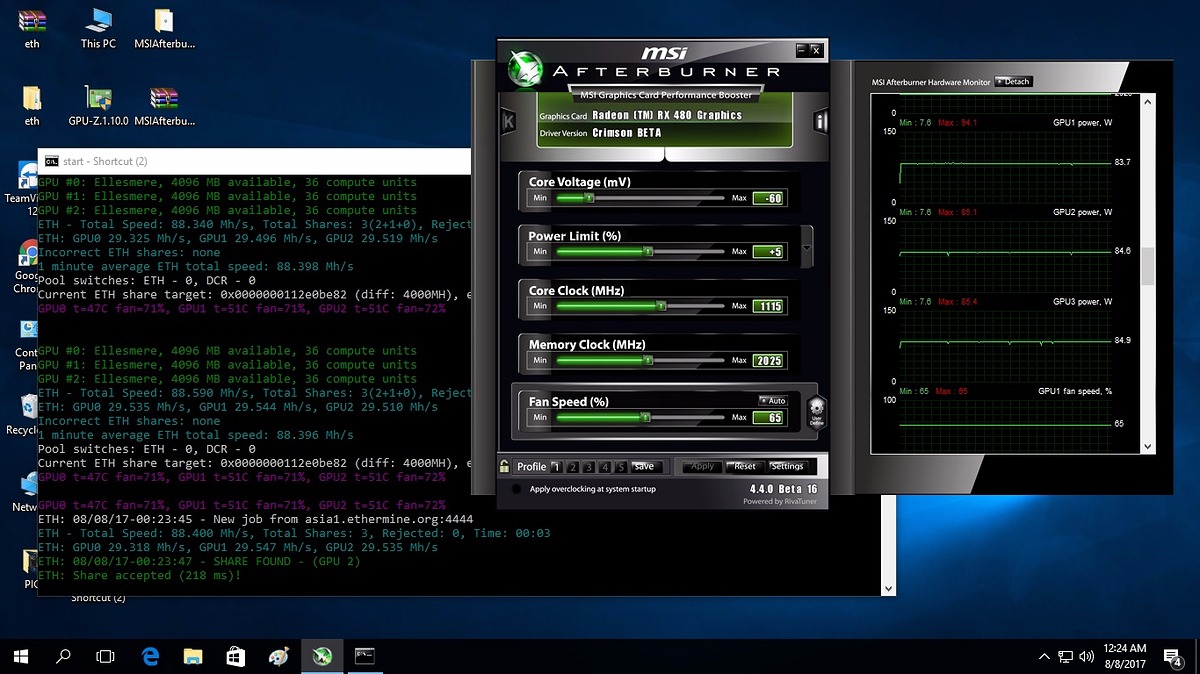Click the 'Share accepted (218 ms)!' console line
This screenshot has width=1200, height=674.
(139, 576)
